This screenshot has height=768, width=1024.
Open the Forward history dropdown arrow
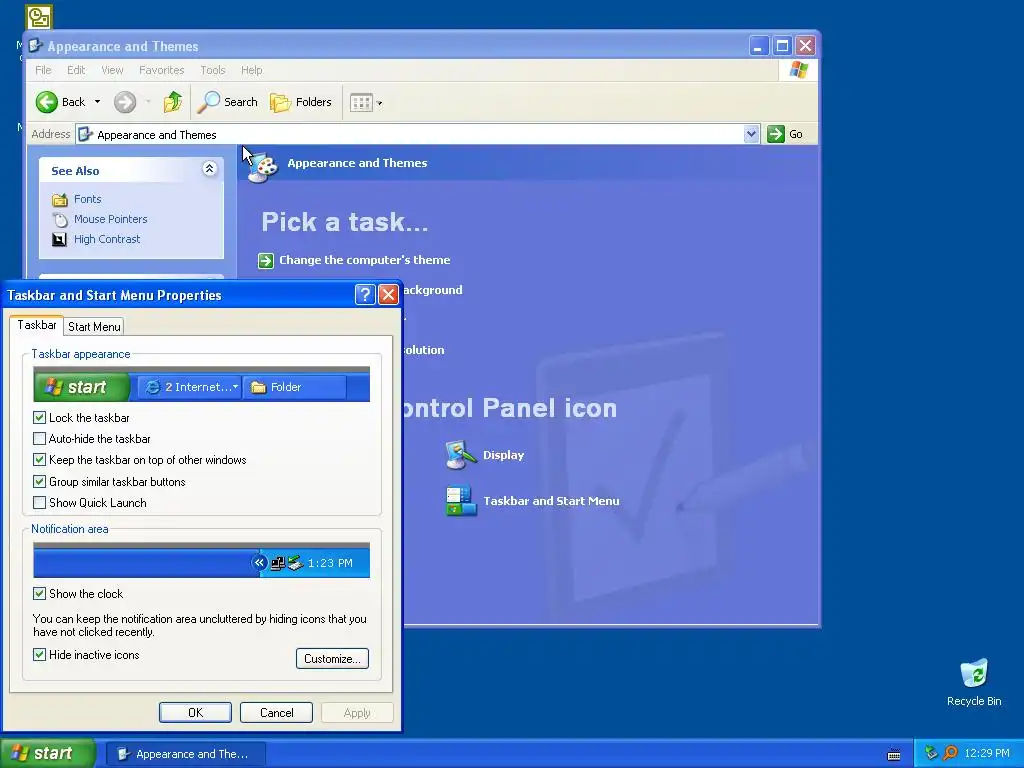tap(148, 102)
